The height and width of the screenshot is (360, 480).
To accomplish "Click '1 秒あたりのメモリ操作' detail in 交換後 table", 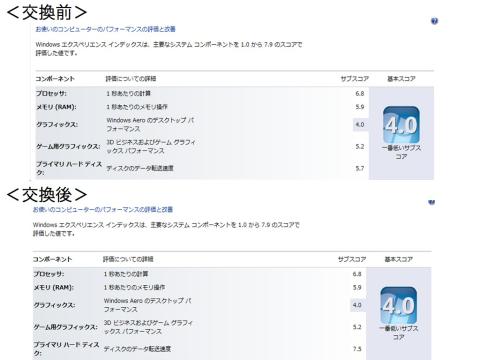I will tap(134, 287).
